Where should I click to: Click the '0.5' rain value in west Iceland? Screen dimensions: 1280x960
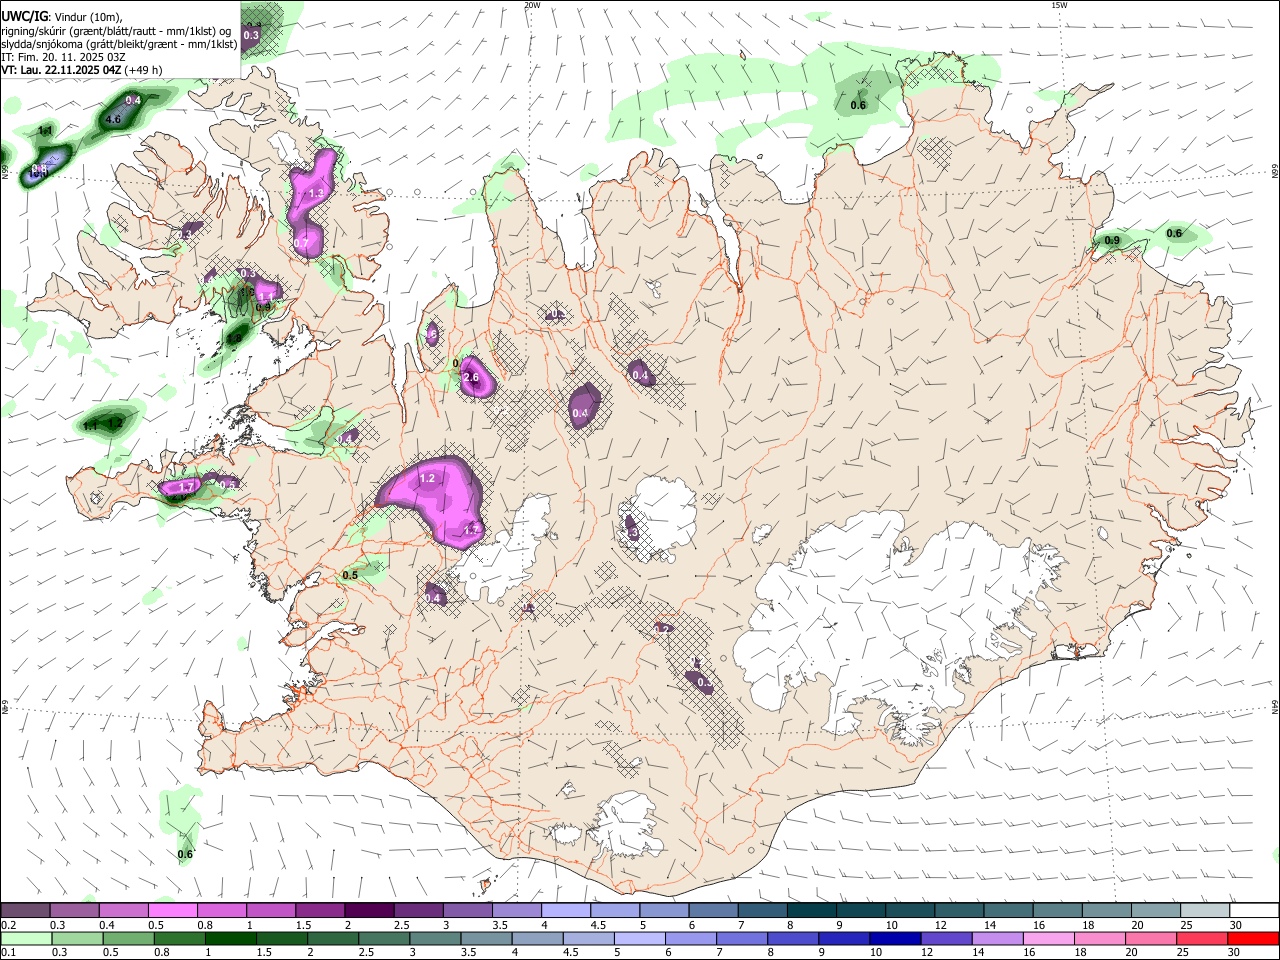coord(350,575)
